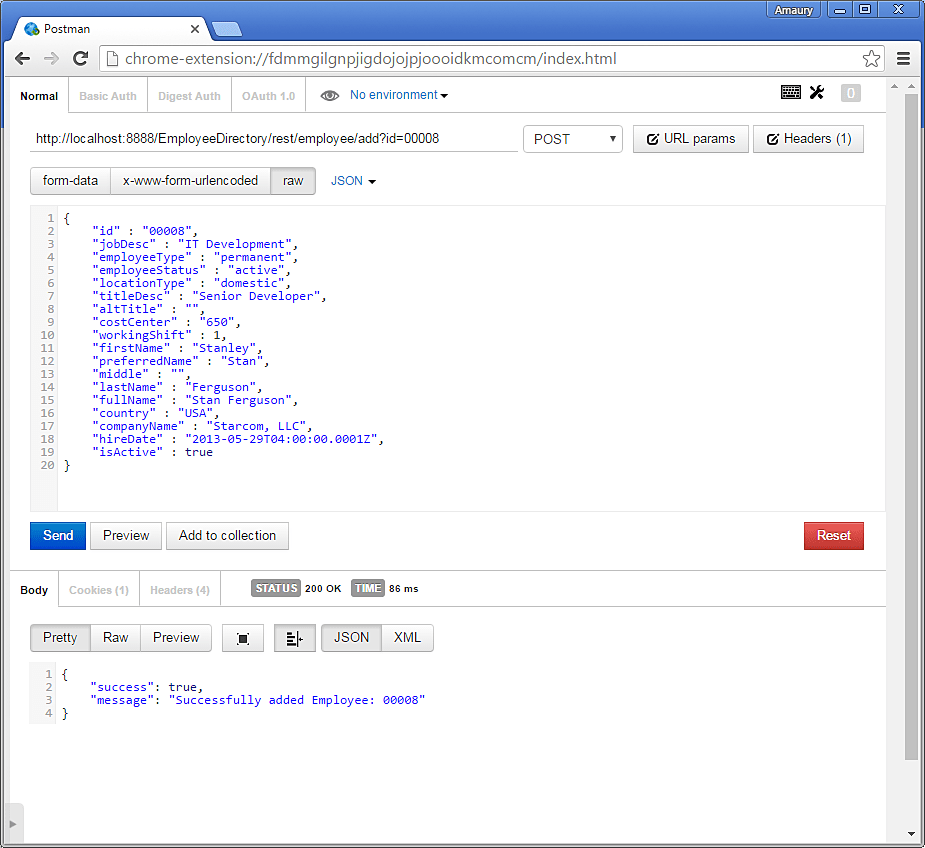Toggle line wrap icon in response

pyautogui.click(x=294, y=638)
